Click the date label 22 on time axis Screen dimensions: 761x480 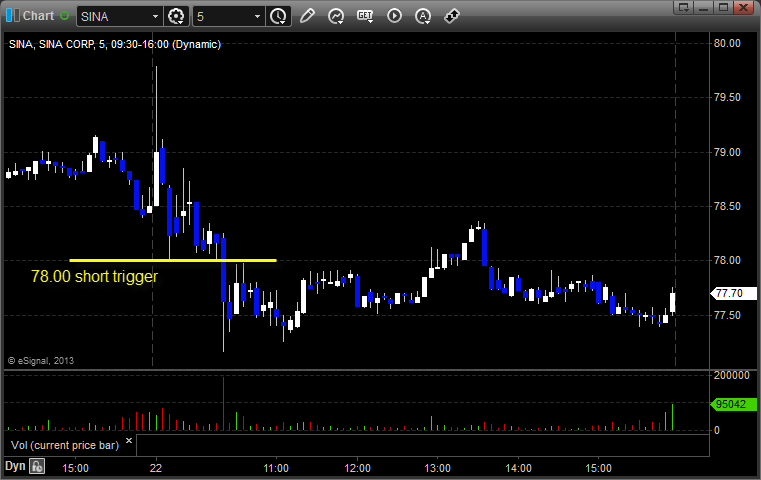point(156,468)
